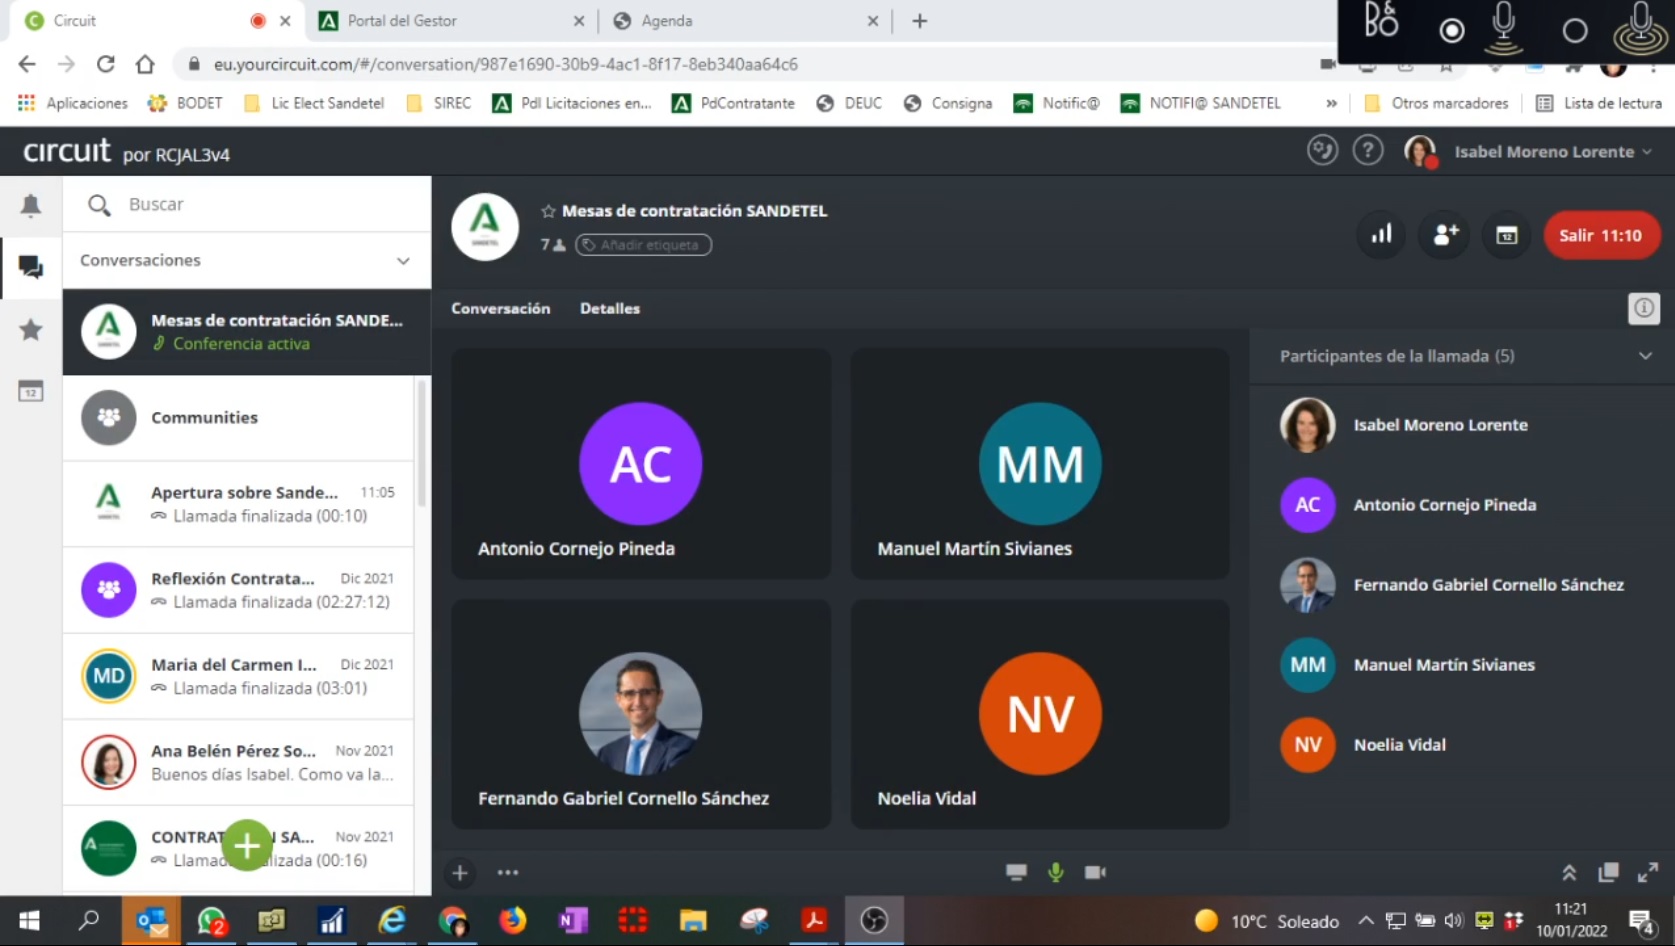Click the conversation info icon

click(x=1643, y=309)
